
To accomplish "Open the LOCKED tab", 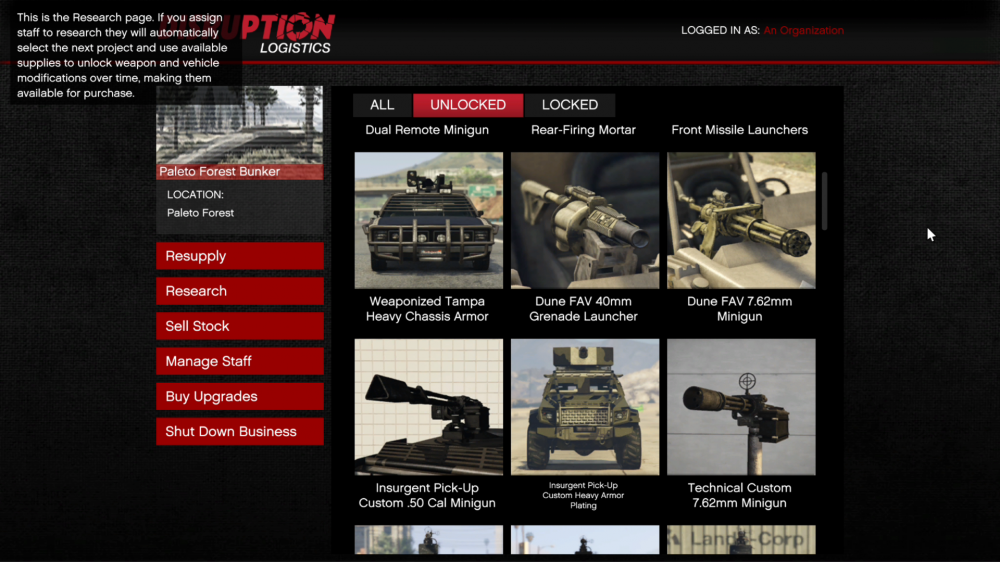I will click(570, 105).
